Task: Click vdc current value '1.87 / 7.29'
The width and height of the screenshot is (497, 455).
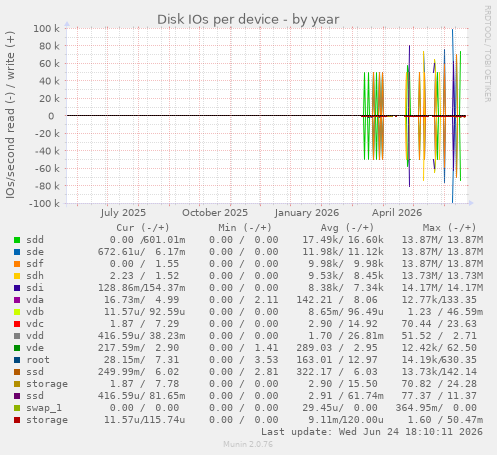Action: (x=144, y=324)
